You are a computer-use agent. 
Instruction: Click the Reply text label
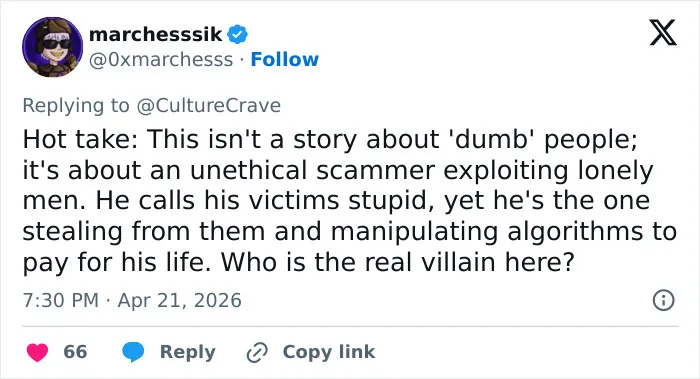[188, 352]
